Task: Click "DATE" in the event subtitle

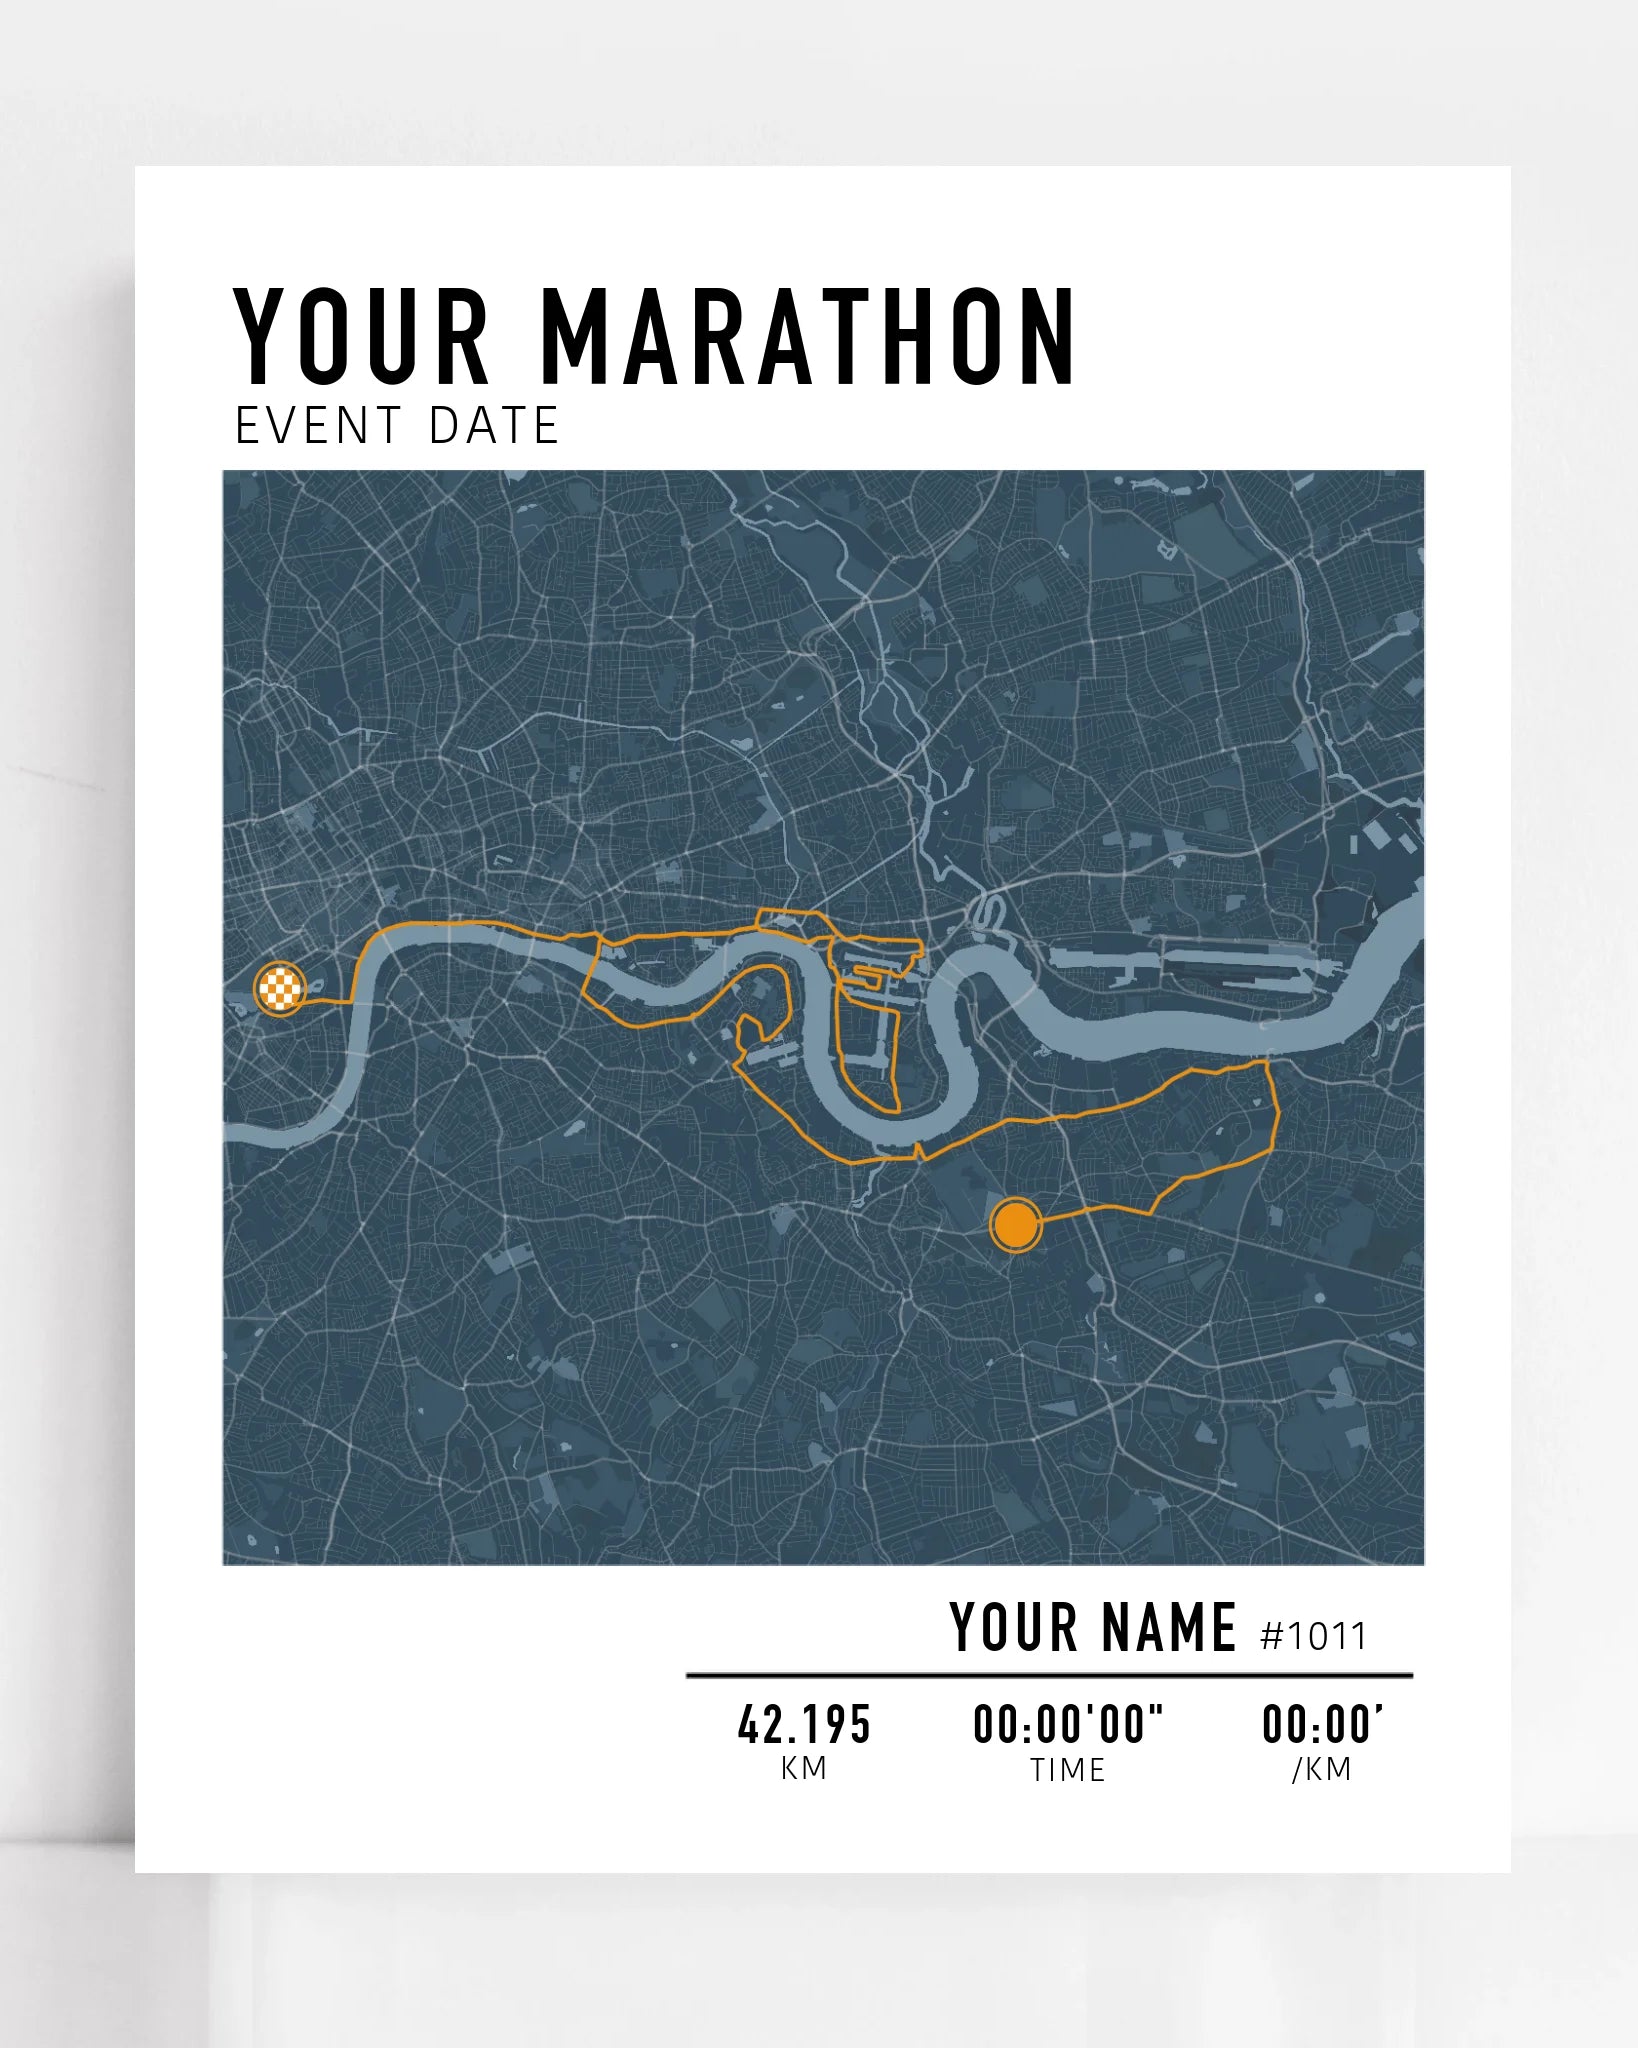Action: click(493, 426)
